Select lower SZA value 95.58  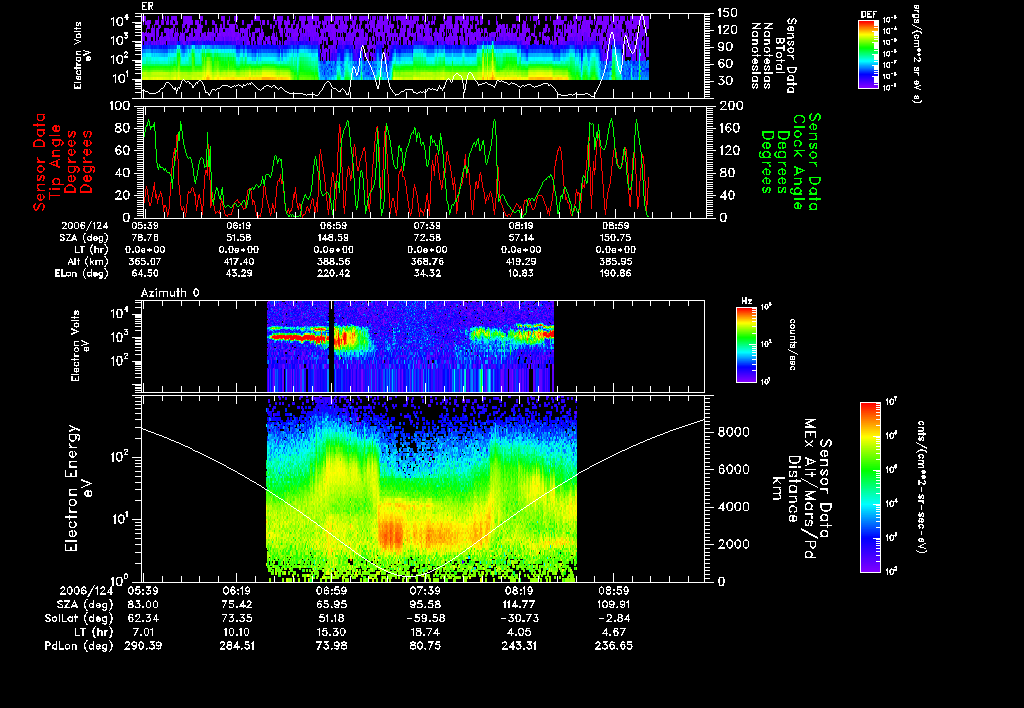pos(425,605)
